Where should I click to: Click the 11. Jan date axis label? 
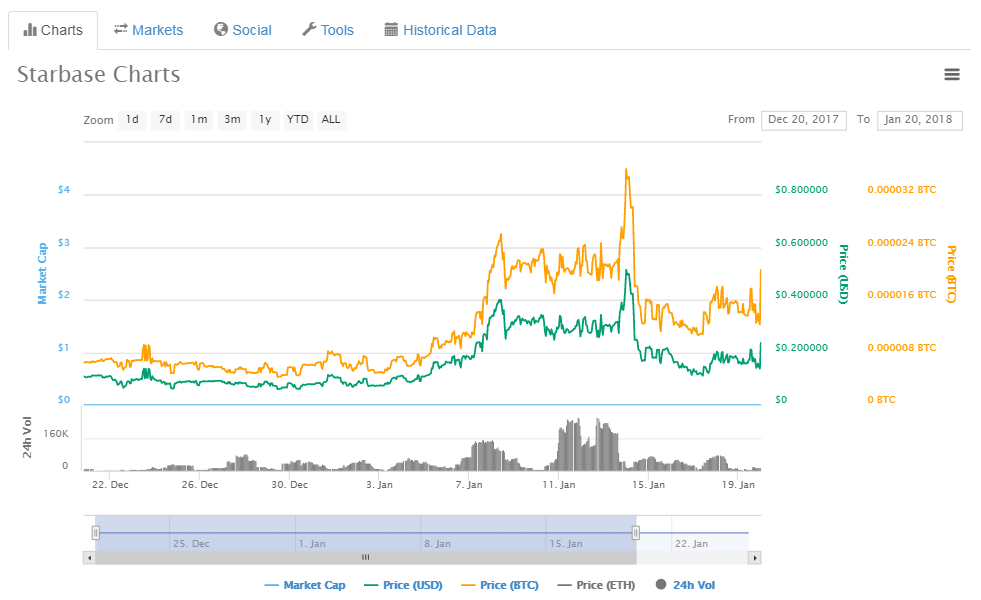click(x=559, y=484)
